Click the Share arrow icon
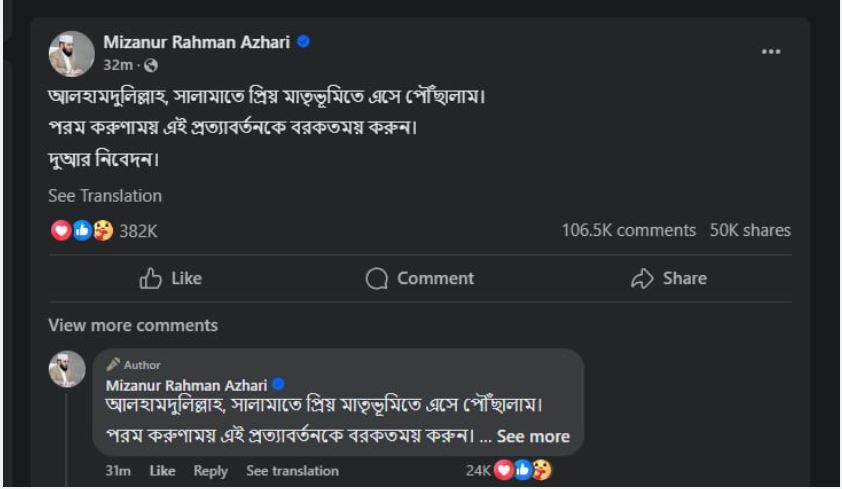This screenshot has width=842, height=489. (x=642, y=278)
